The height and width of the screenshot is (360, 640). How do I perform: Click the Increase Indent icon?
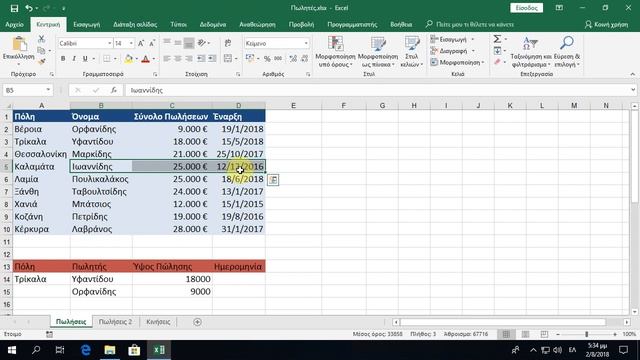(x=212, y=59)
